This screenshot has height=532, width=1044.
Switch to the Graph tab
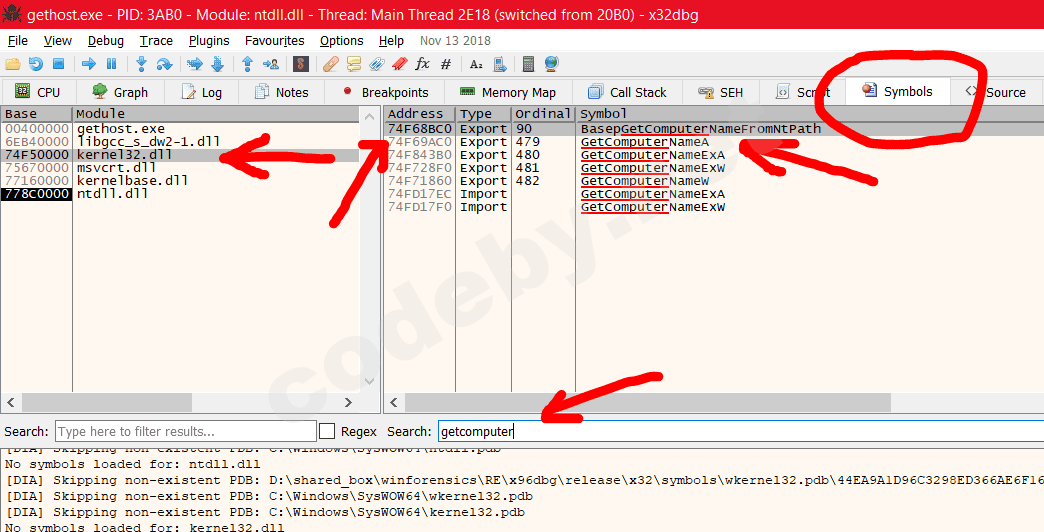coord(121,92)
